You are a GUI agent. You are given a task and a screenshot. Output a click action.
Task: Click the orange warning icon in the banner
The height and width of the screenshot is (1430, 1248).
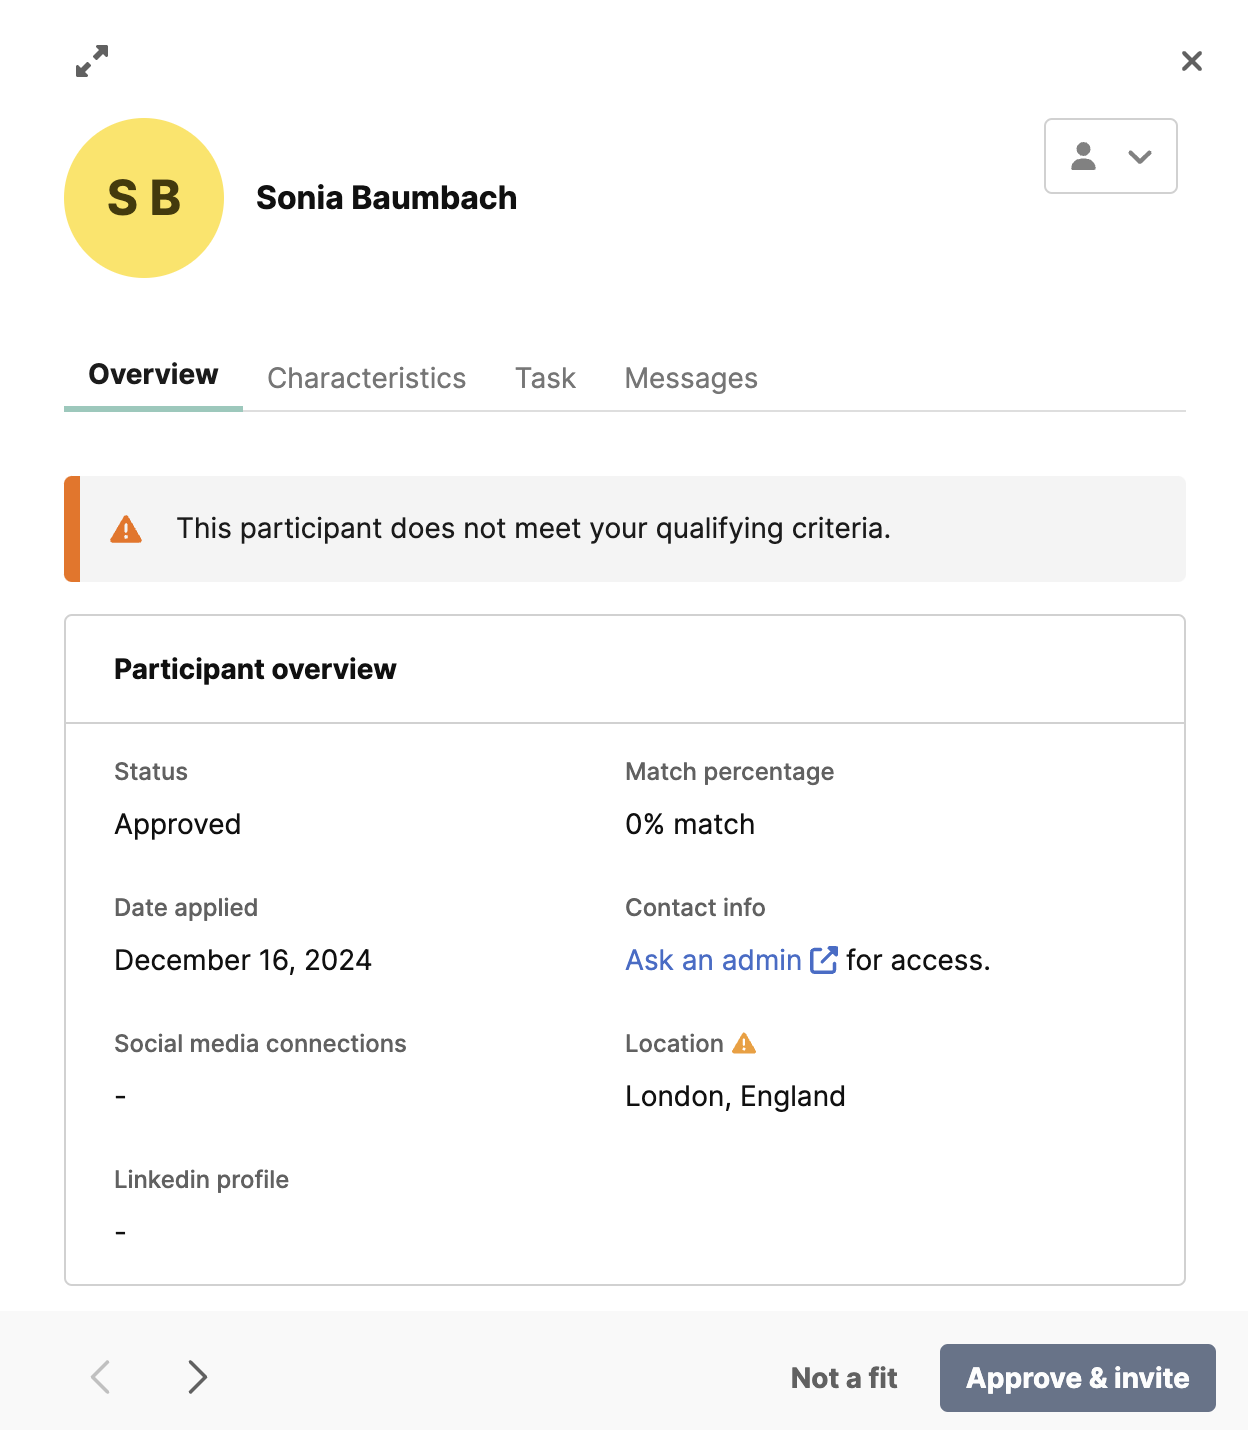(126, 529)
